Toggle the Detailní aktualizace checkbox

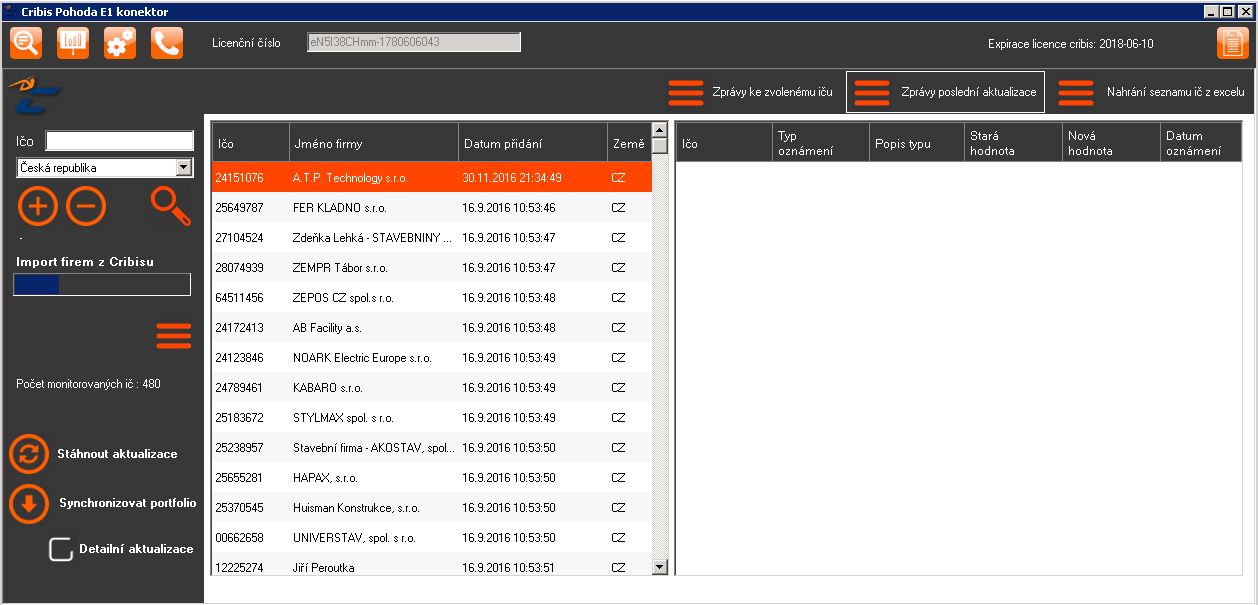coord(61,549)
